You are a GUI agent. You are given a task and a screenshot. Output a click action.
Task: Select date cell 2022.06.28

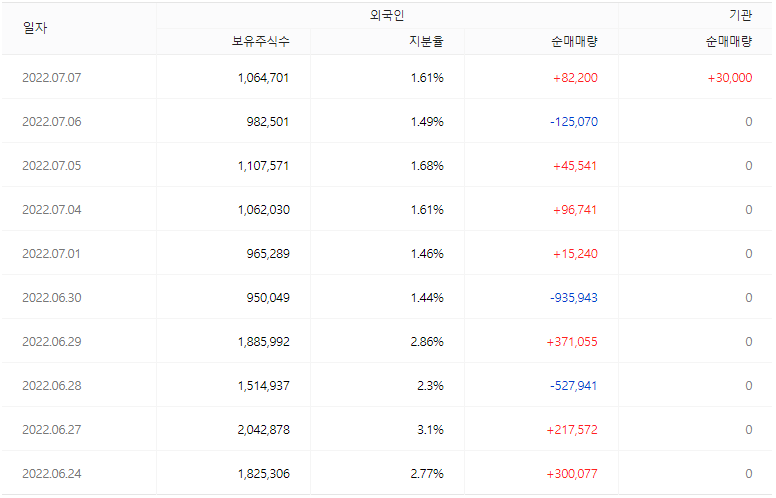click(52, 386)
